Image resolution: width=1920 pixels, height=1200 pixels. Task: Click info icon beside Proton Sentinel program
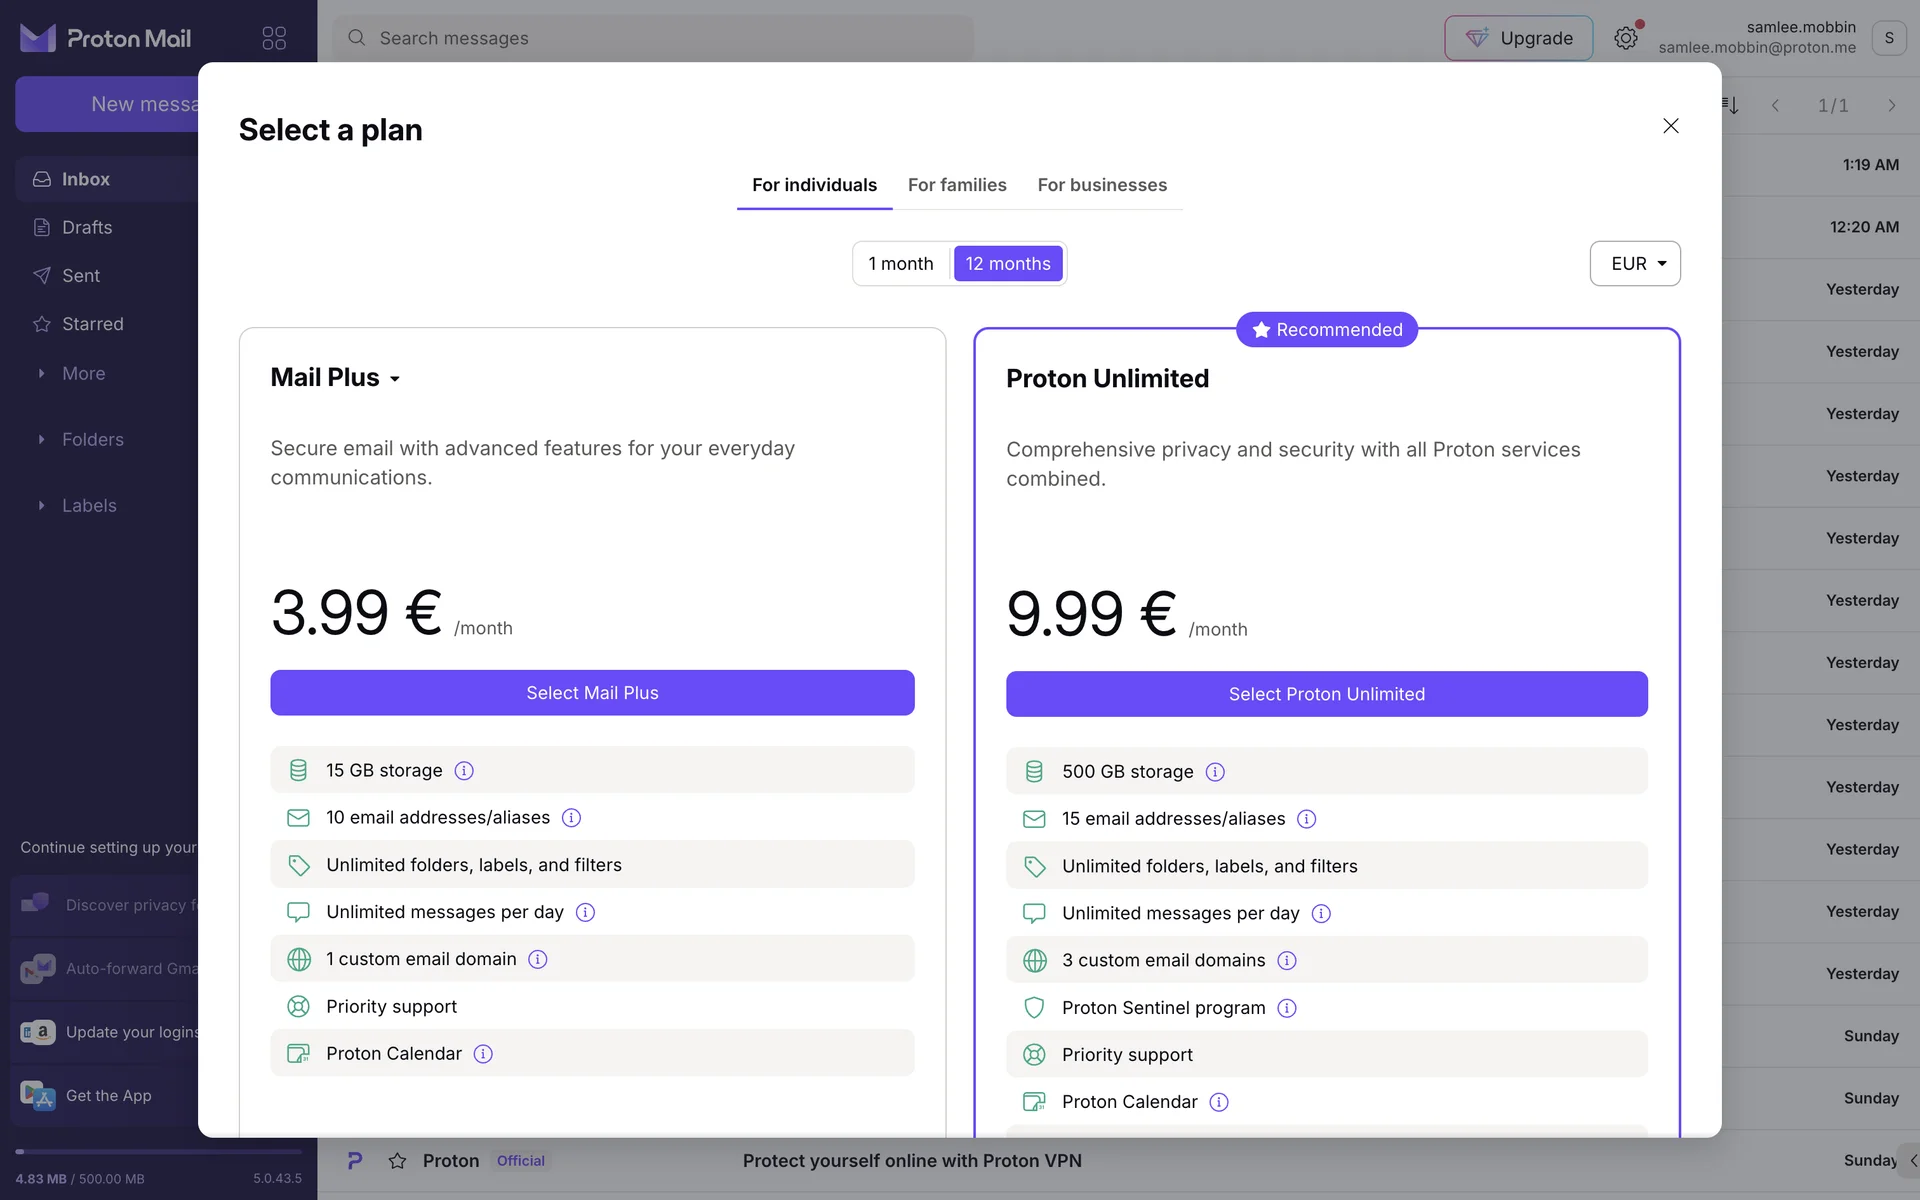tap(1287, 1008)
